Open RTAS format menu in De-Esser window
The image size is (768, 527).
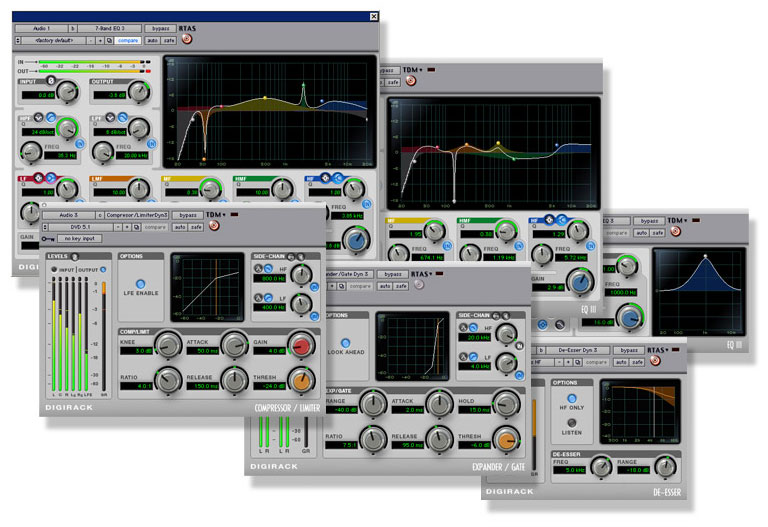point(657,350)
